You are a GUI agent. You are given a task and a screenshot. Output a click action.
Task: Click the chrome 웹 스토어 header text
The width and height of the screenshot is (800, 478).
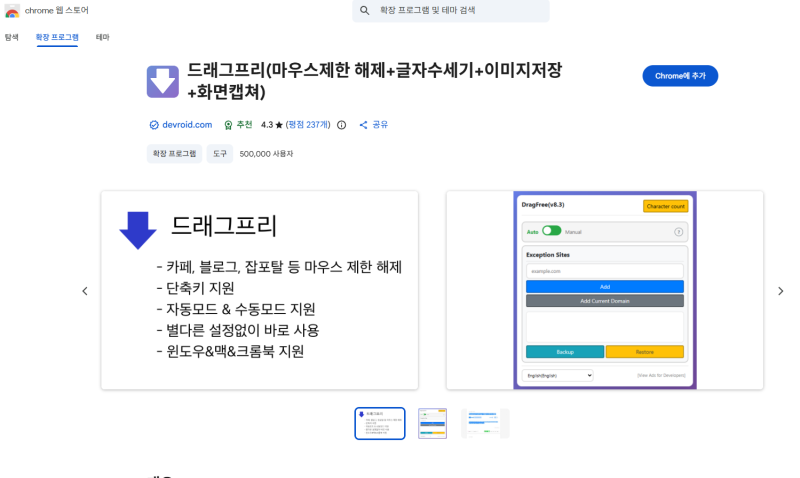coord(57,10)
